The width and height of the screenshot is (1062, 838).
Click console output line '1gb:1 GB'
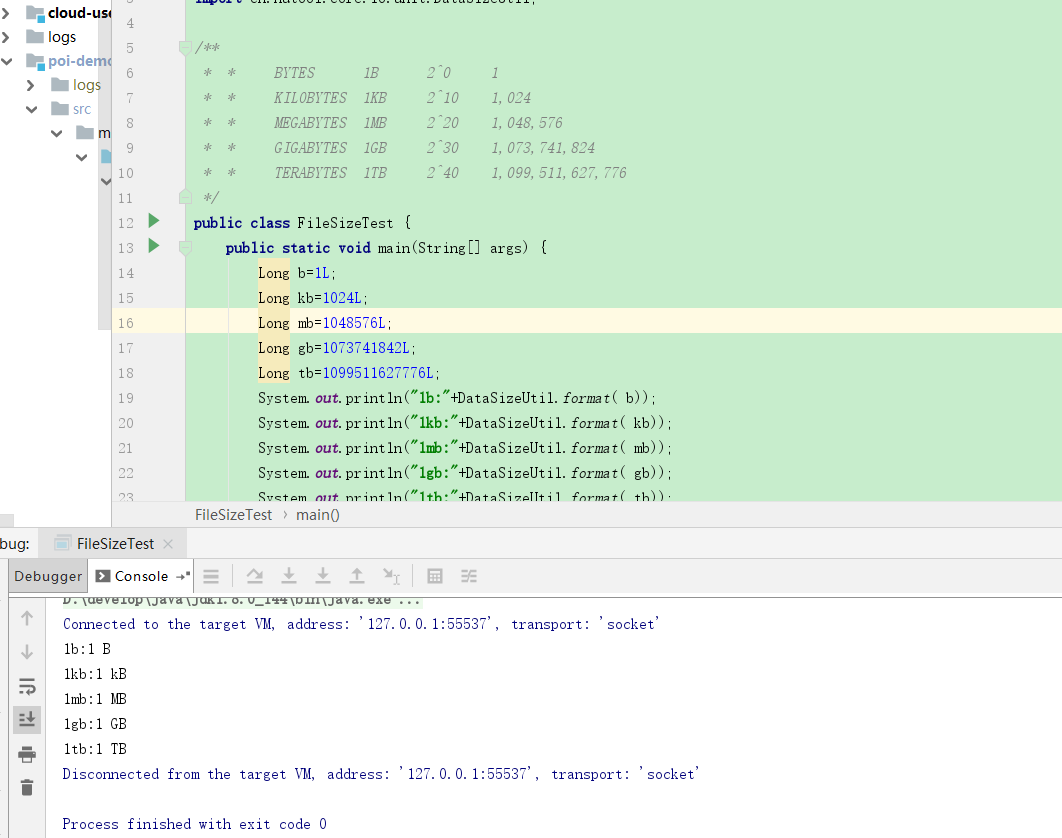(x=95, y=724)
